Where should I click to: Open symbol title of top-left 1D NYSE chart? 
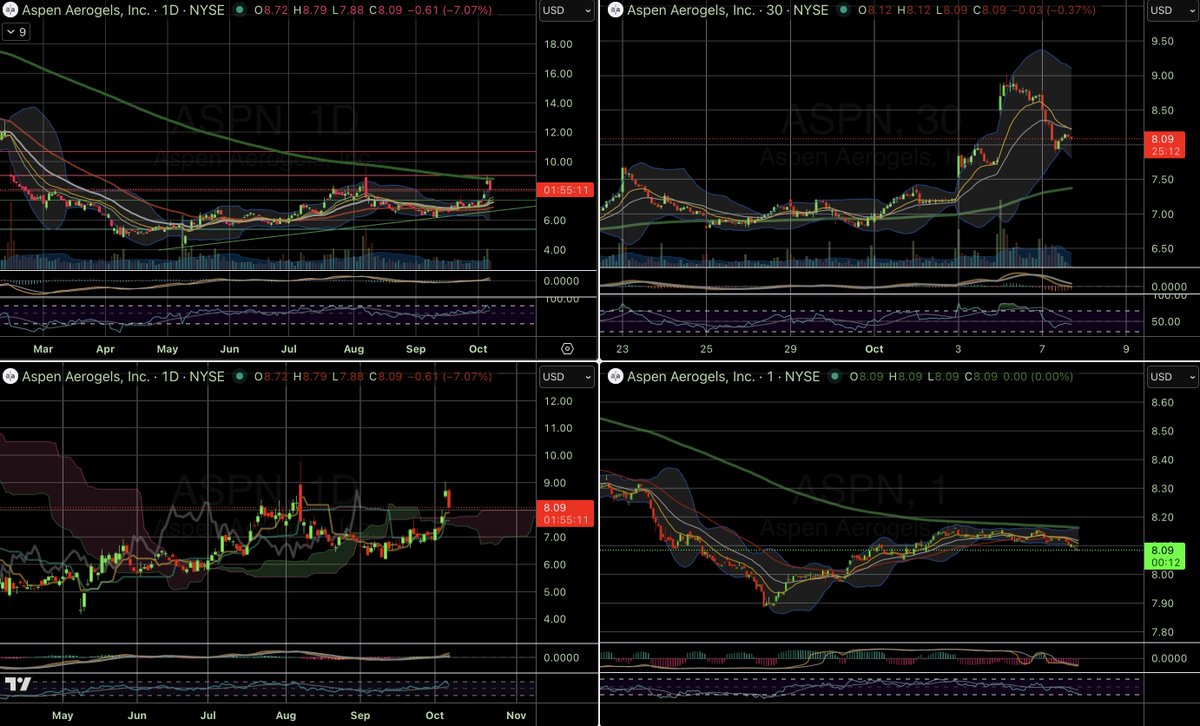click(124, 10)
